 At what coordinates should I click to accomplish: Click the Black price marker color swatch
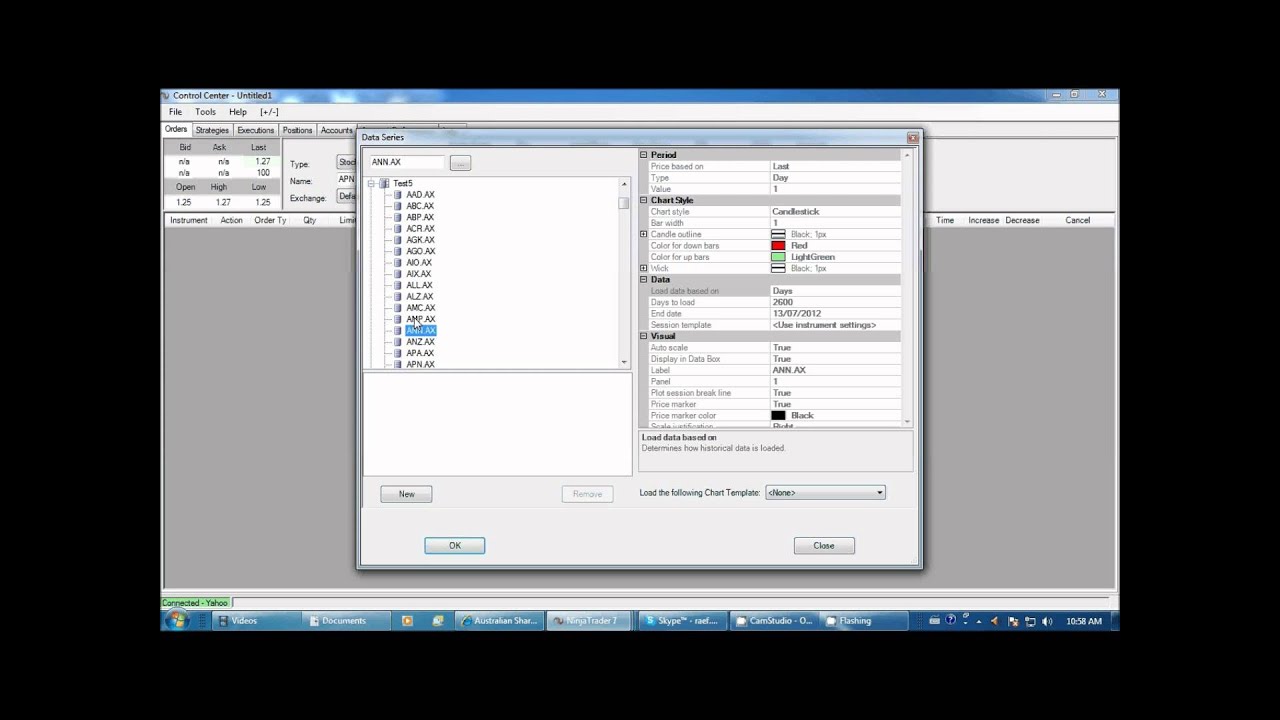pos(778,416)
